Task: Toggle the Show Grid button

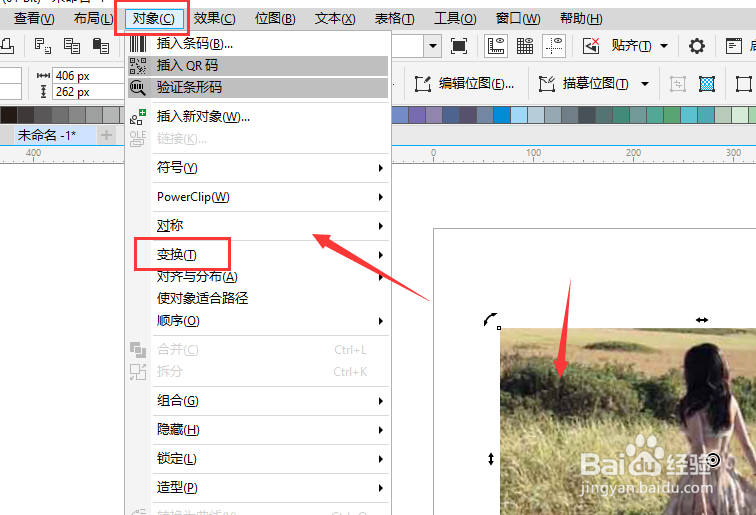Action: point(525,46)
